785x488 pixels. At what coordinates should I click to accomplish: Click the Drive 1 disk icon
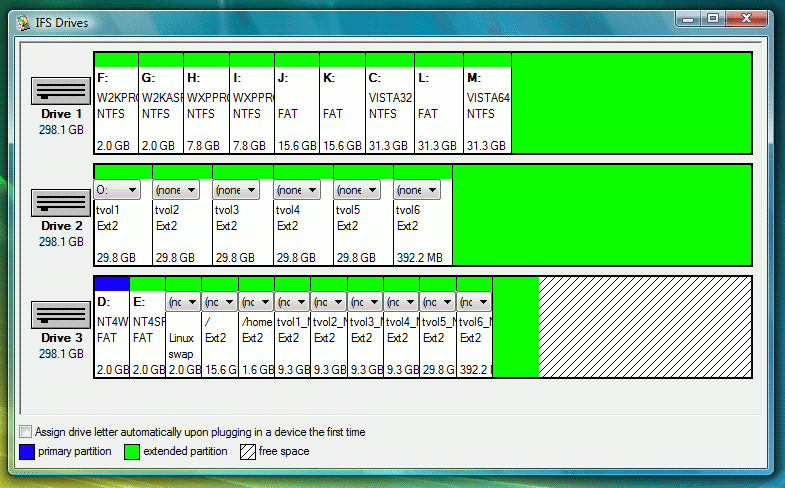coord(60,91)
